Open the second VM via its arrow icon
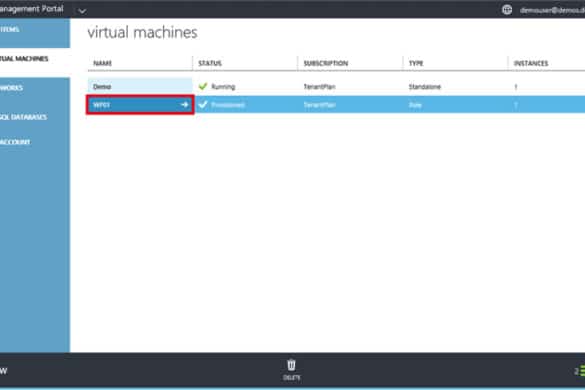585x390 pixels. [185, 105]
